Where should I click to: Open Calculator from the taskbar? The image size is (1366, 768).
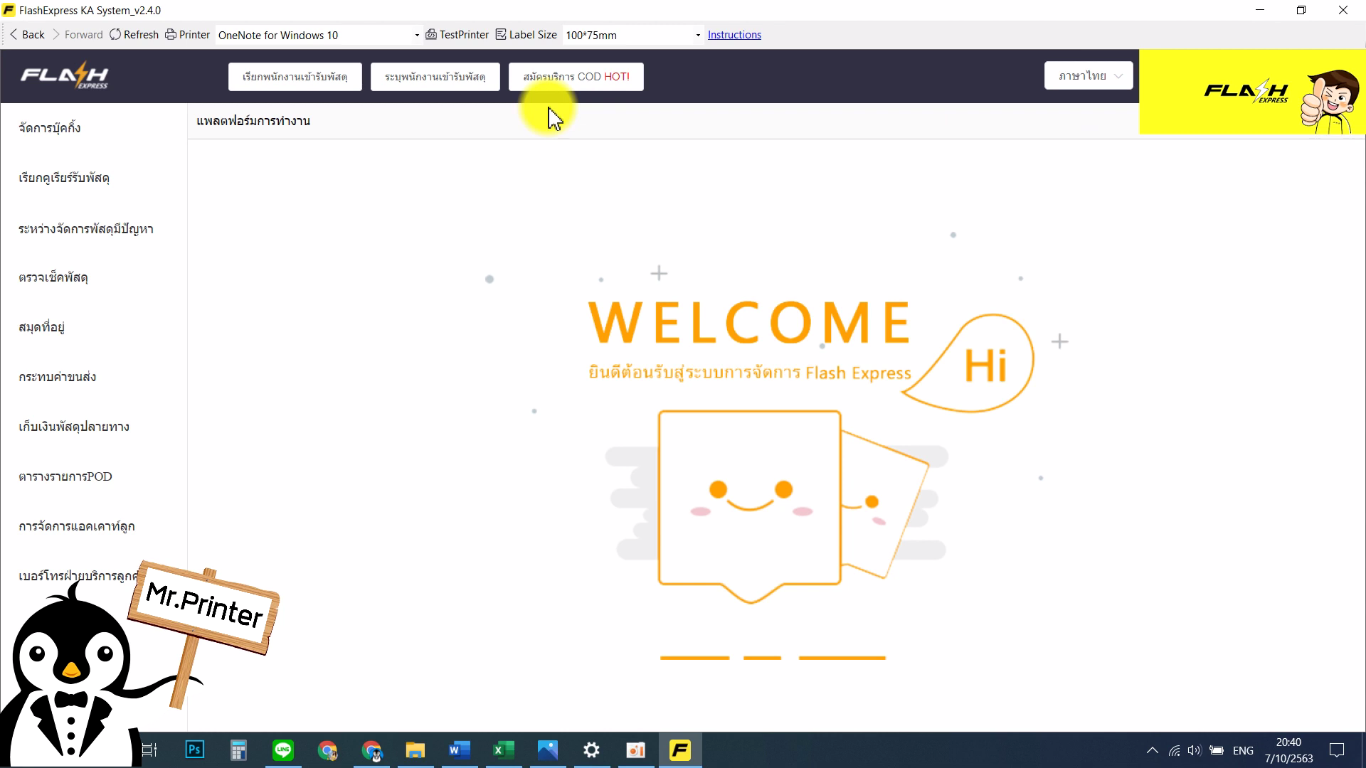[238, 750]
